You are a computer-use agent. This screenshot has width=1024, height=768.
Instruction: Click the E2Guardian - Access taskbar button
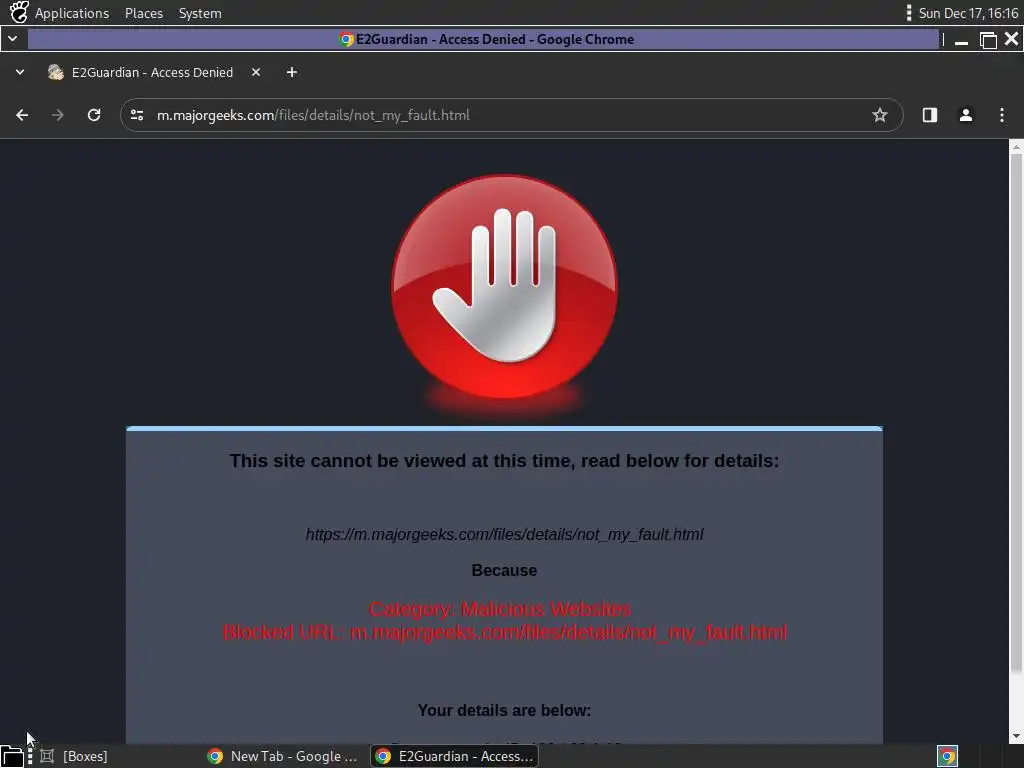point(455,756)
